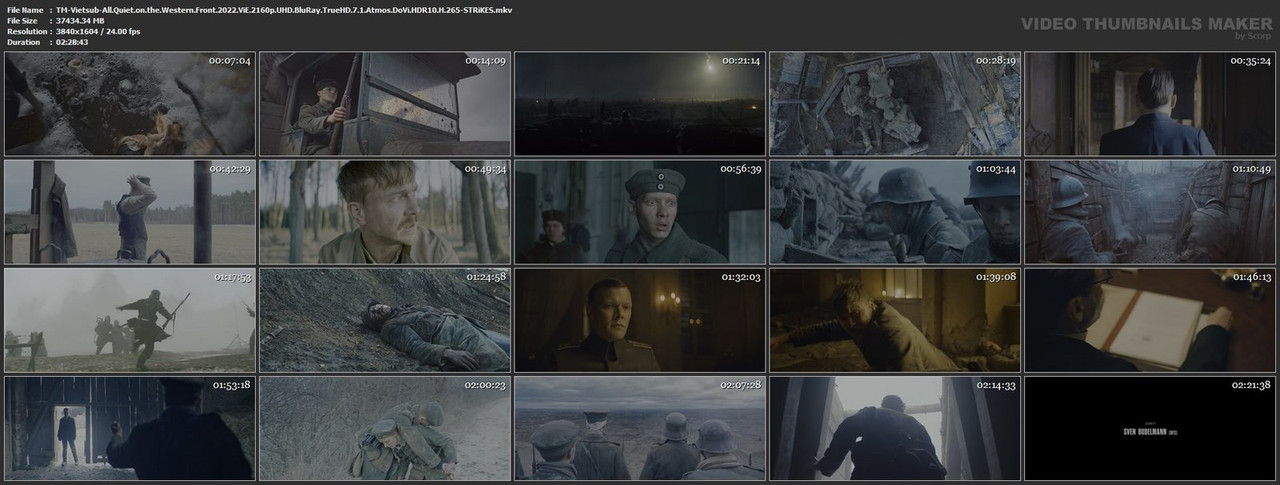
Task: Click the Resolution label
Action: 25,31
